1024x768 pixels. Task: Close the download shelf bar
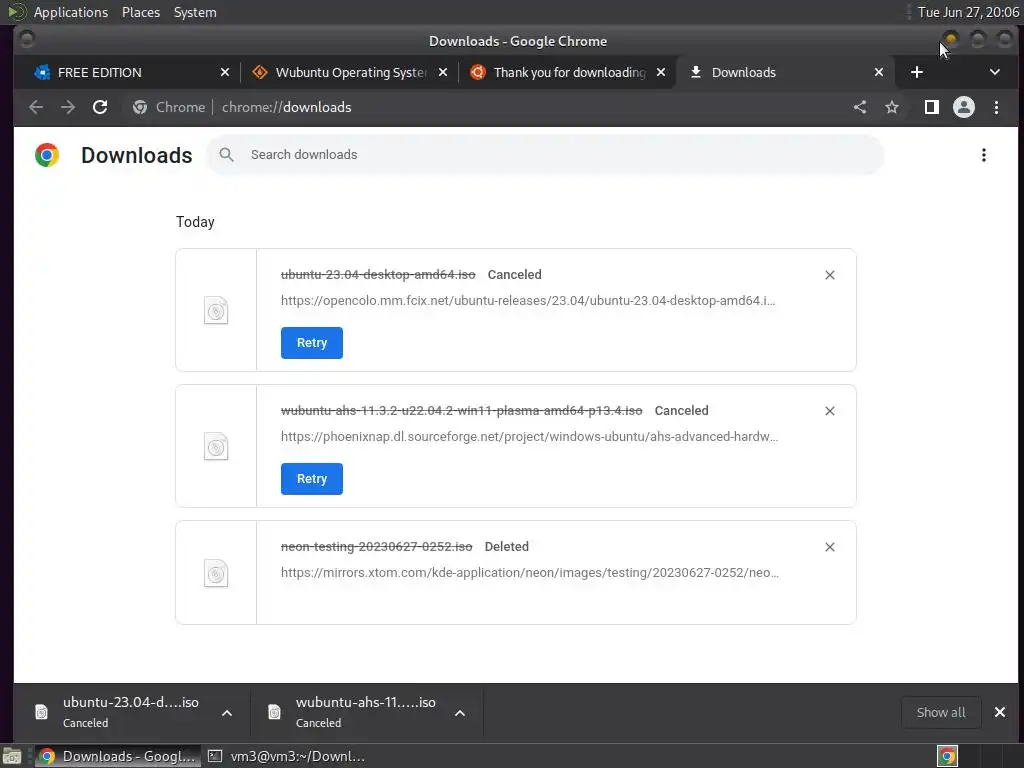tap(1000, 712)
